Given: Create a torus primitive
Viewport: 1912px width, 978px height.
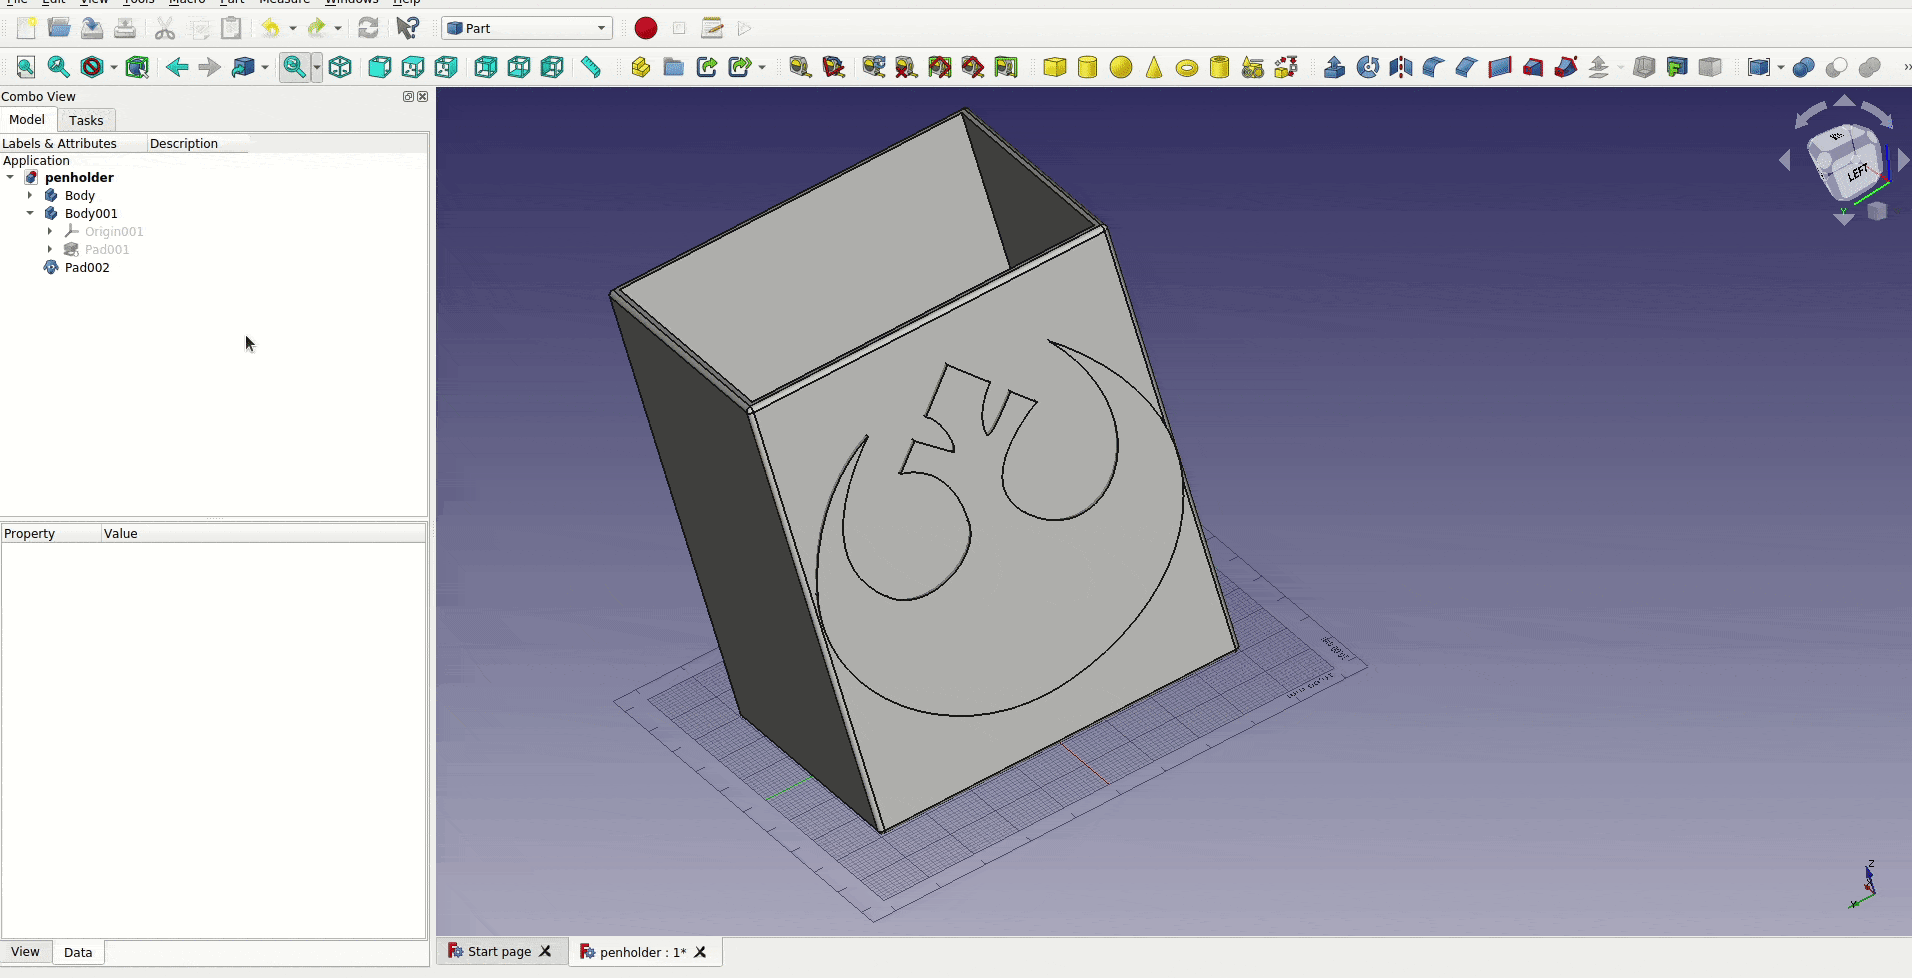Looking at the screenshot, I should [x=1187, y=67].
